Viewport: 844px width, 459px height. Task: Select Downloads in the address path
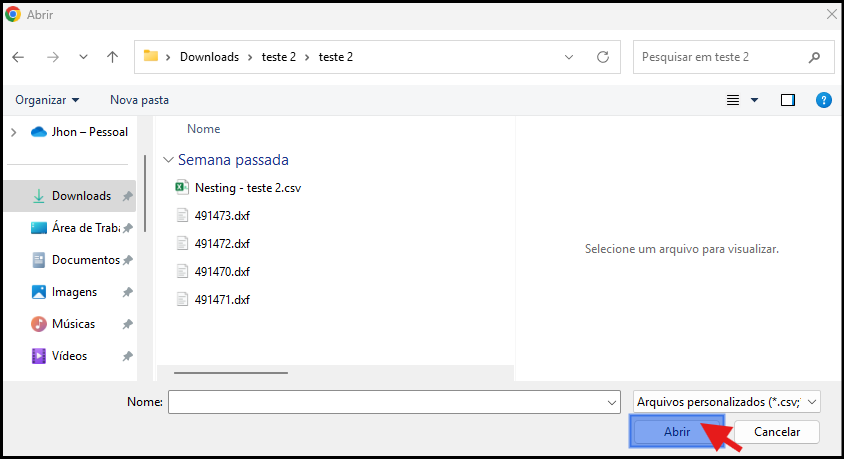(209, 57)
